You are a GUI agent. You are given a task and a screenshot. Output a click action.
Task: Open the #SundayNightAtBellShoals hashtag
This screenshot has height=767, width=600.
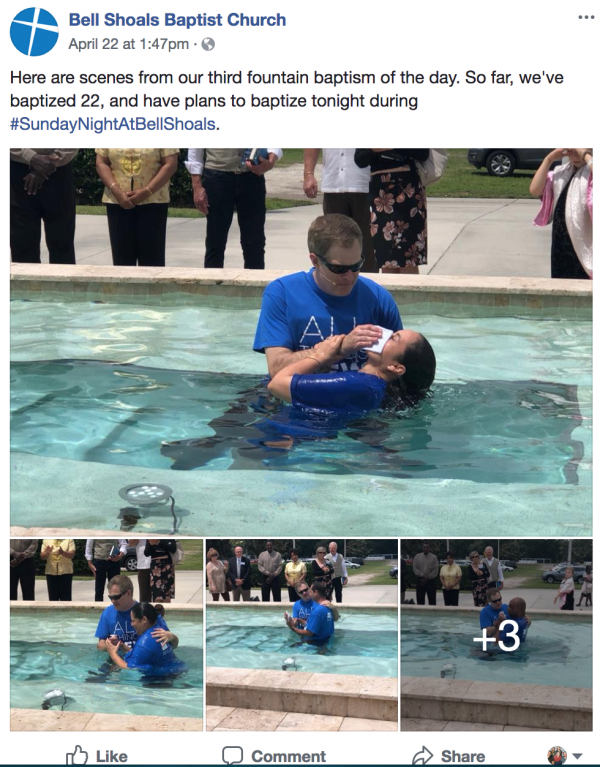coord(112,124)
